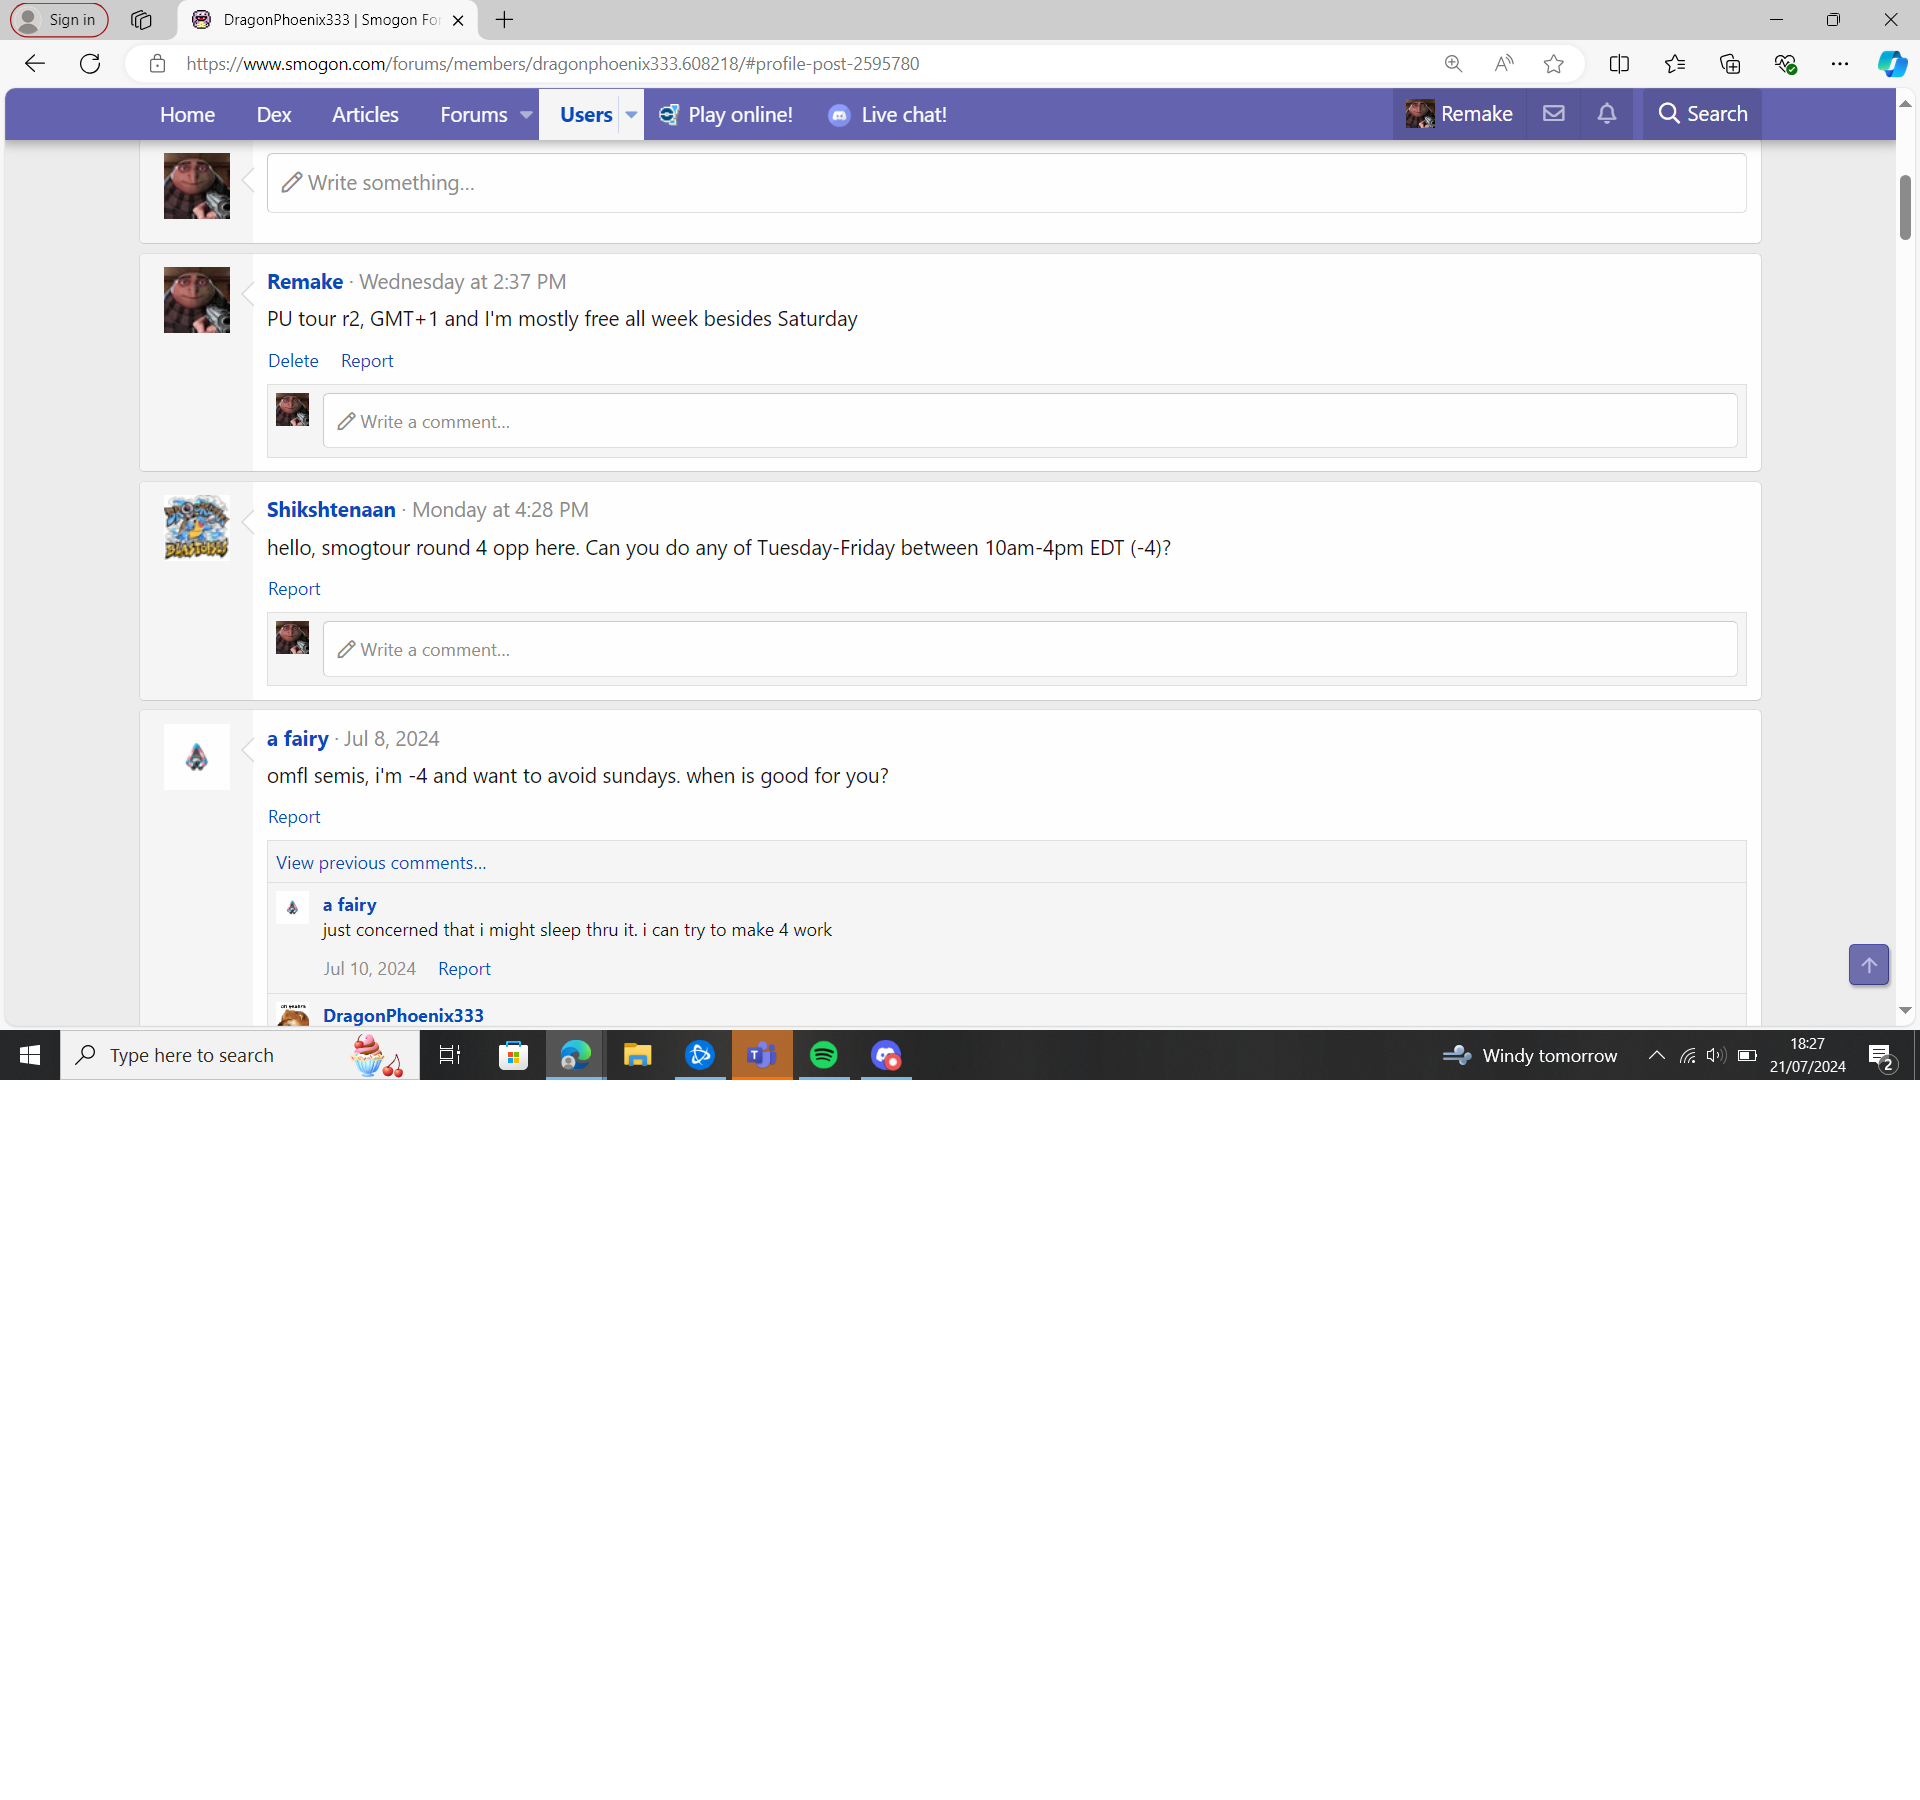The height and width of the screenshot is (1800, 1920).
Task: Click the Write something input field
Action: (1006, 183)
